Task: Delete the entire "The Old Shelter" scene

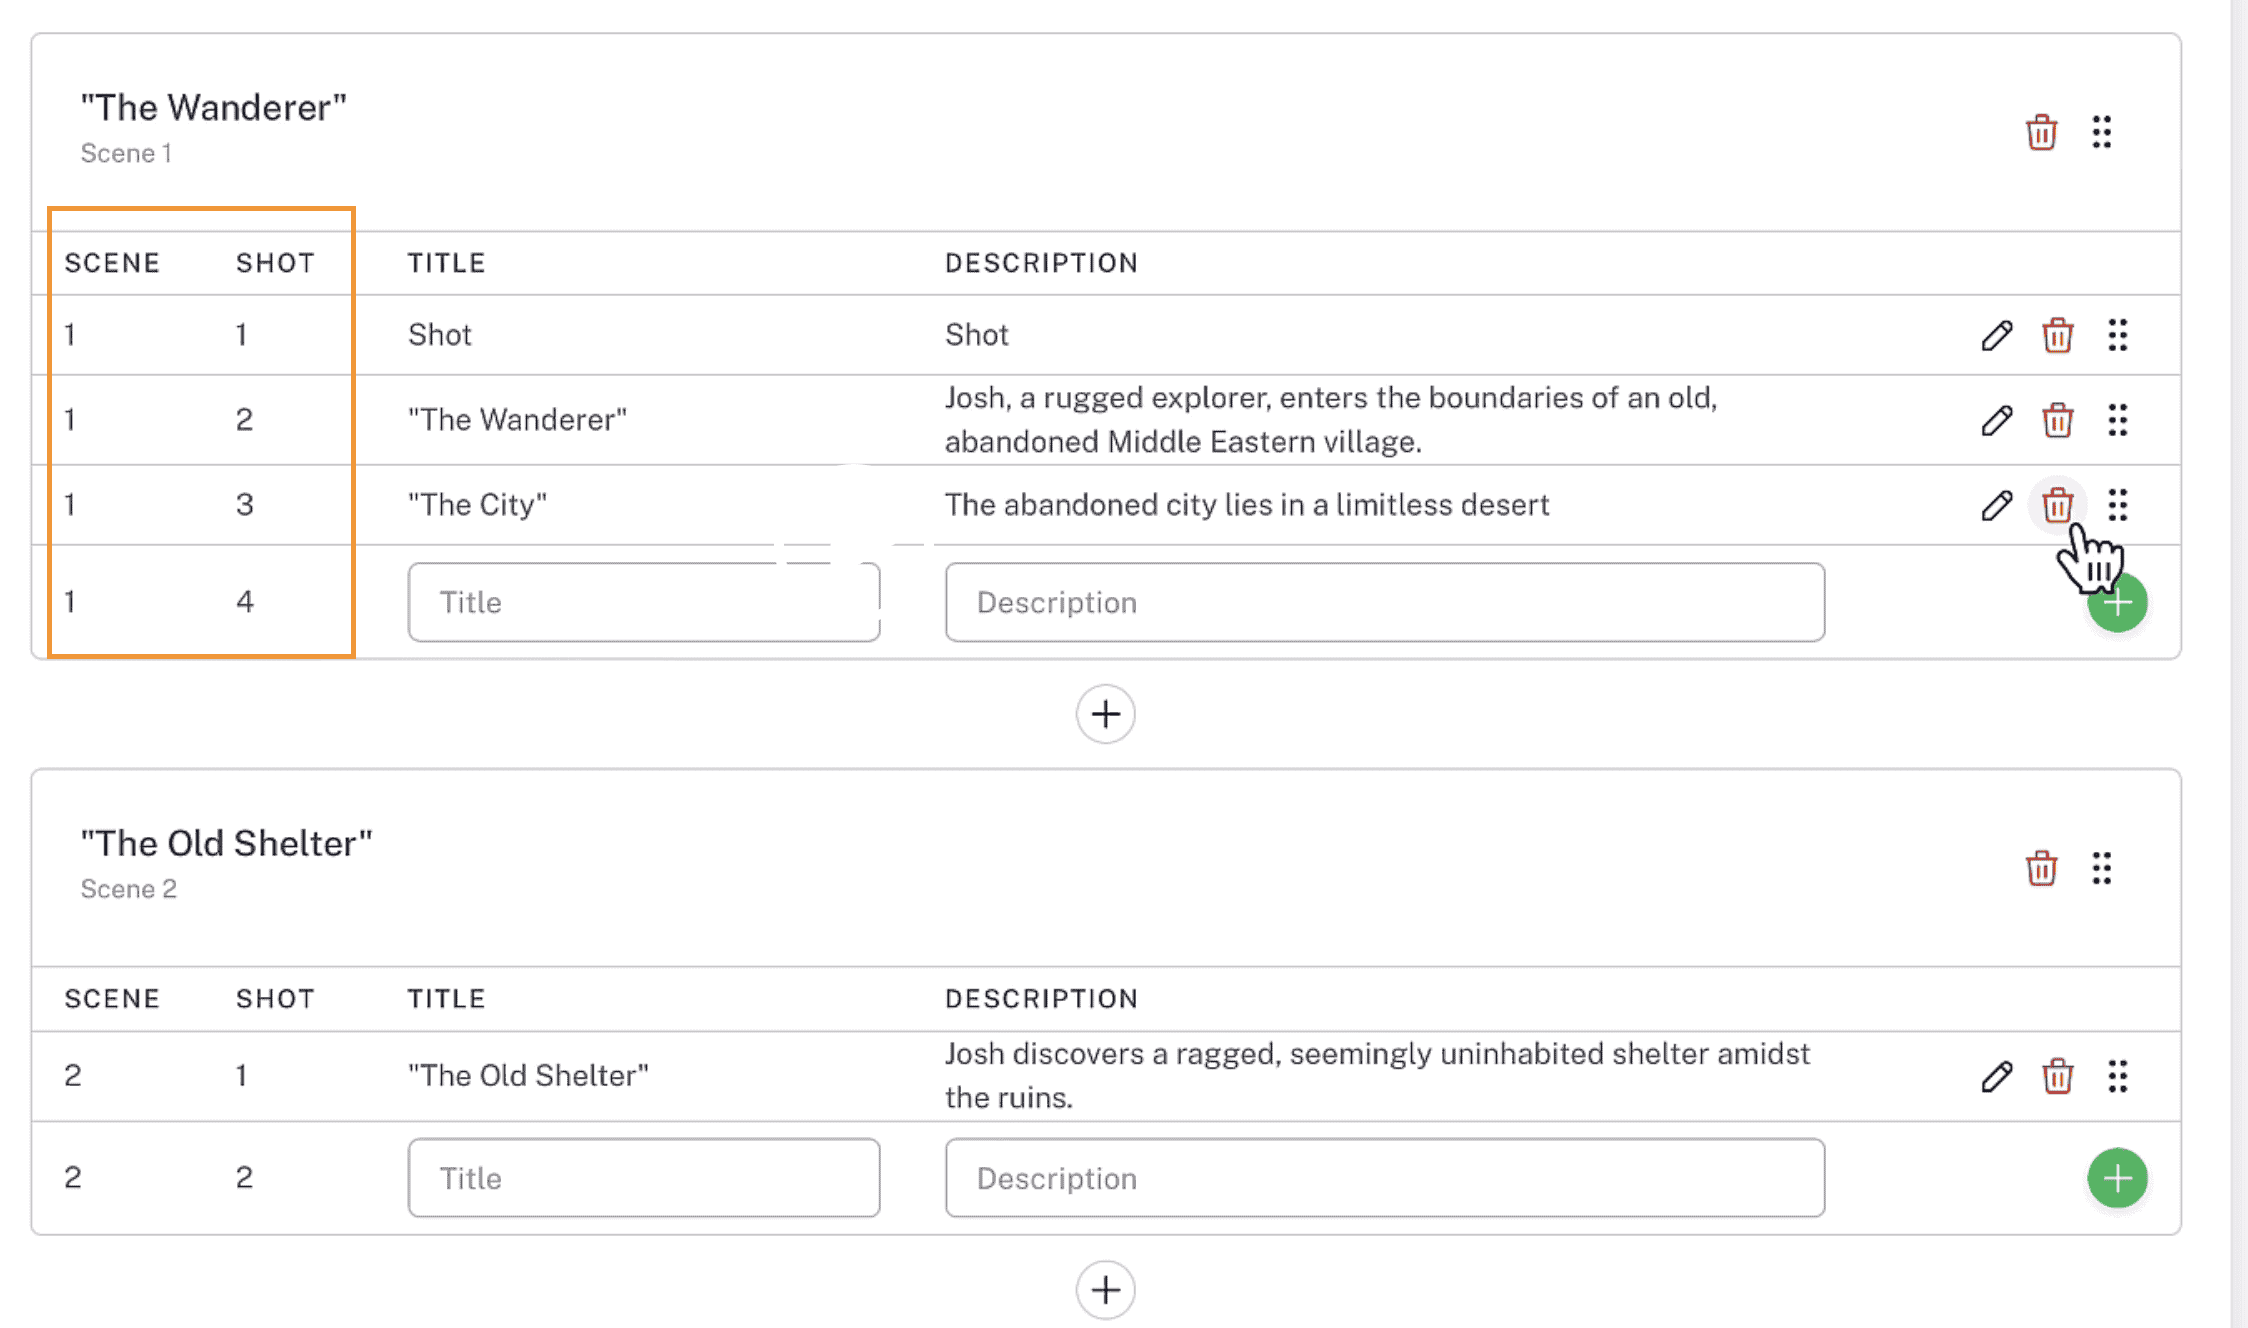Action: click(2041, 868)
